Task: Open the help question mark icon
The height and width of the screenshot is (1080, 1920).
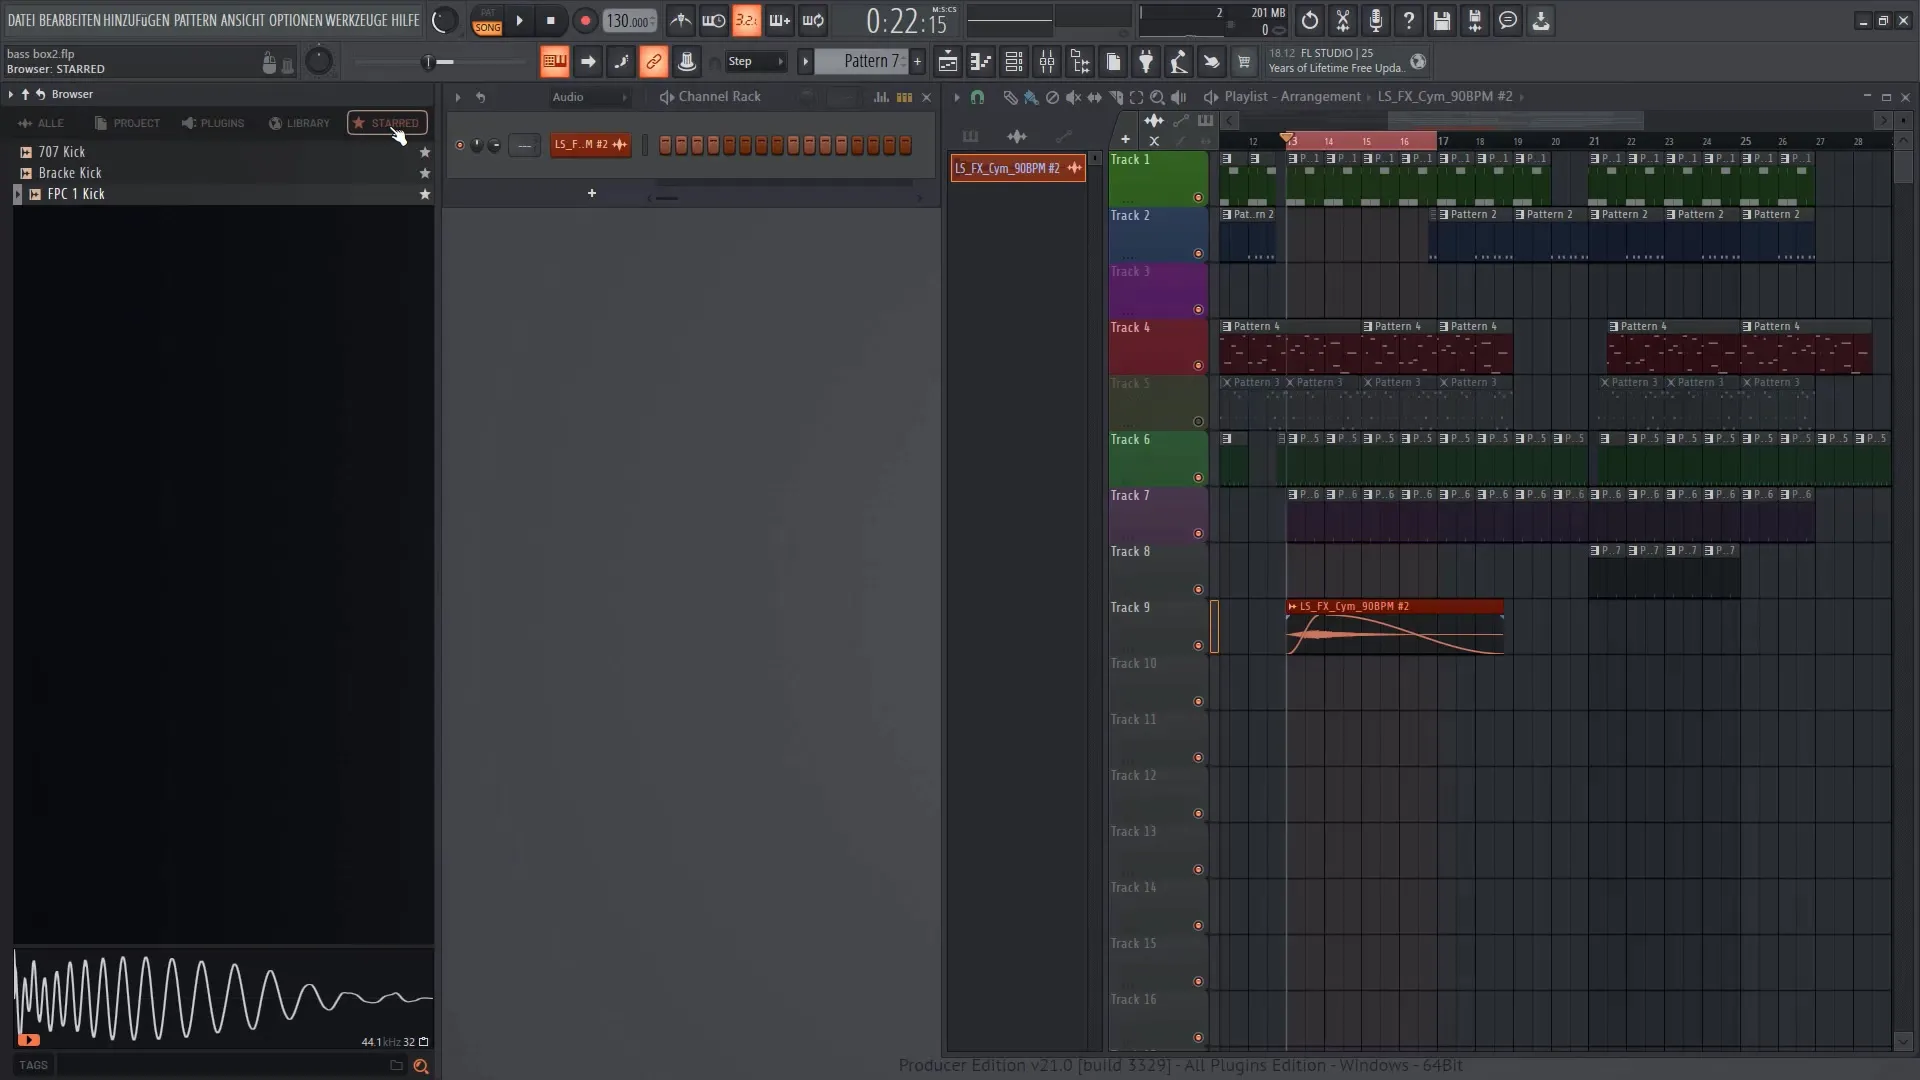Action: [x=1409, y=20]
